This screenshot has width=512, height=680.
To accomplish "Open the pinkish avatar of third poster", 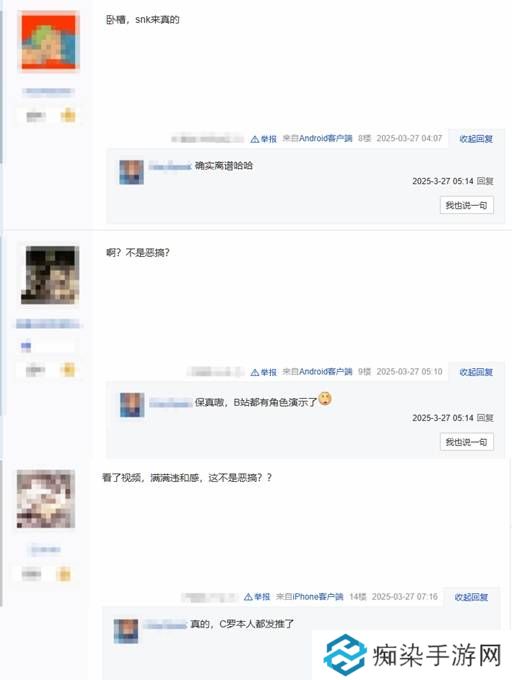I will coord(46,500).
